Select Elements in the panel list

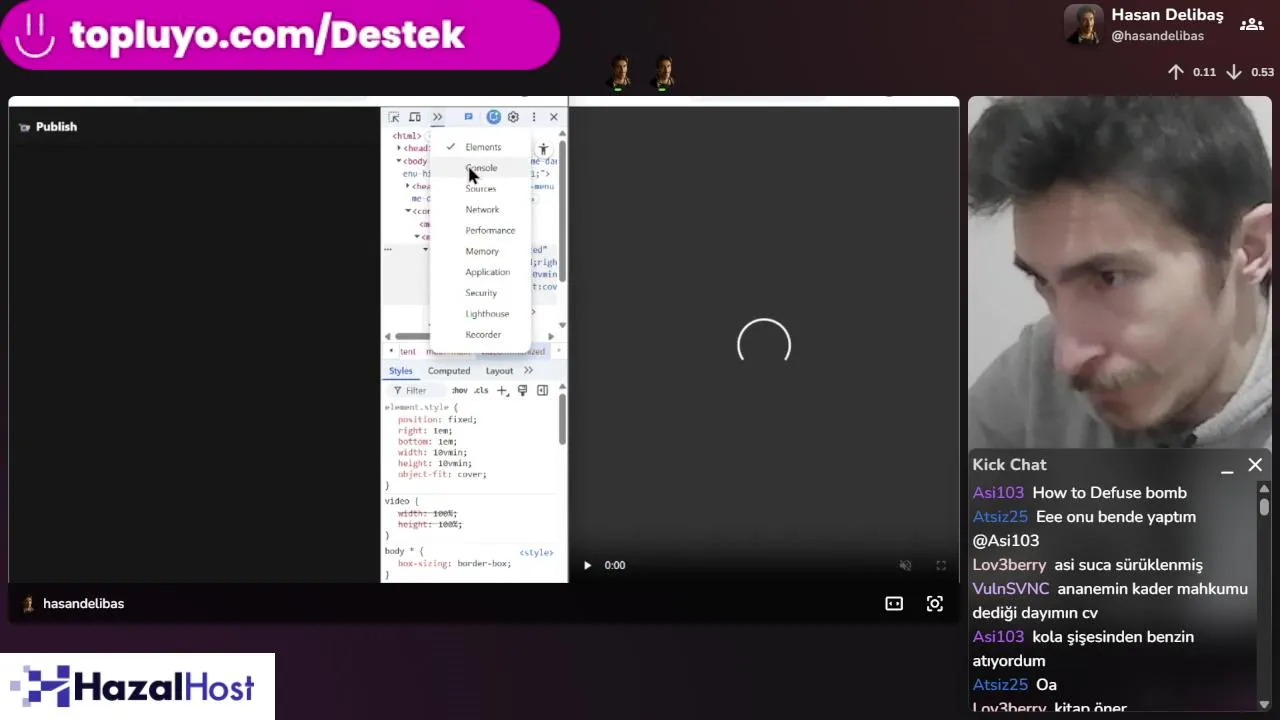(482, 147)
